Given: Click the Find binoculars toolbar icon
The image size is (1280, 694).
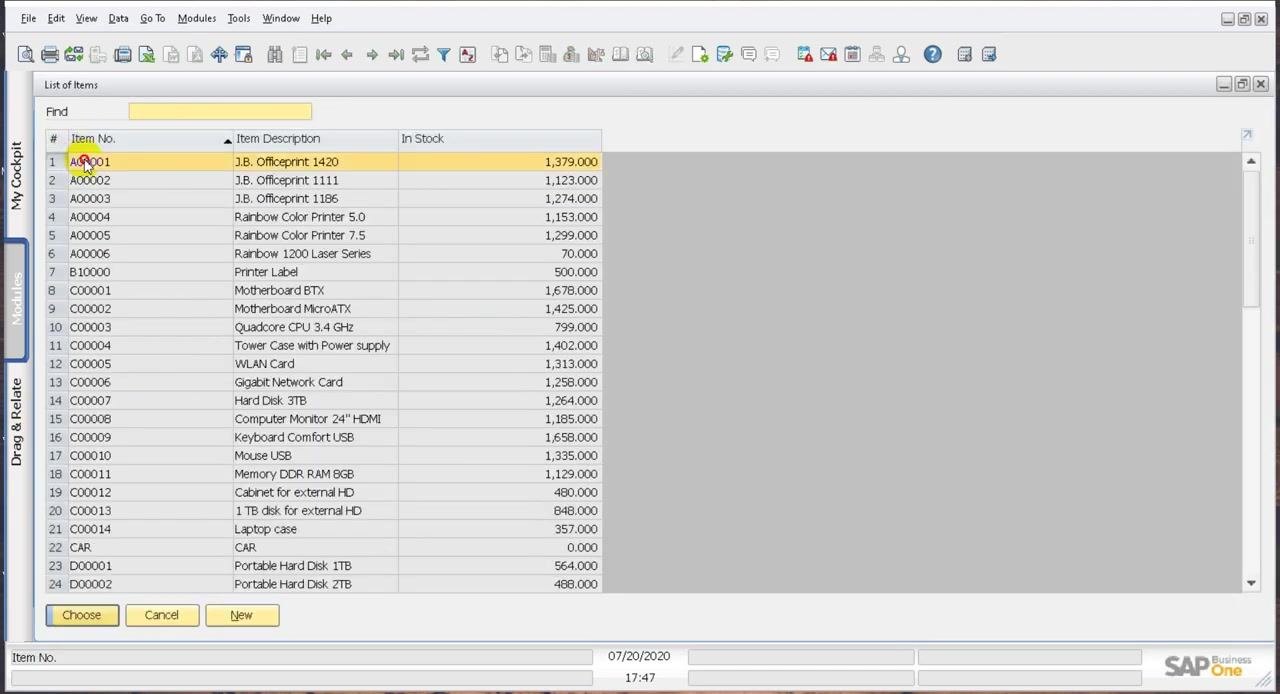Looking at the screenshot, I should [274, 55].
